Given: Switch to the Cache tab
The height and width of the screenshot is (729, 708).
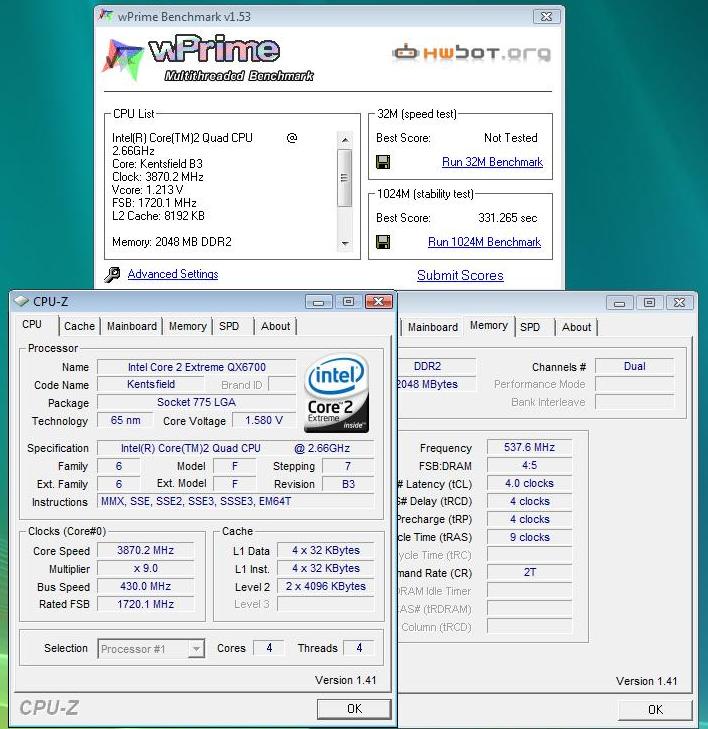Looking at the screenshot, I should 79,326.
